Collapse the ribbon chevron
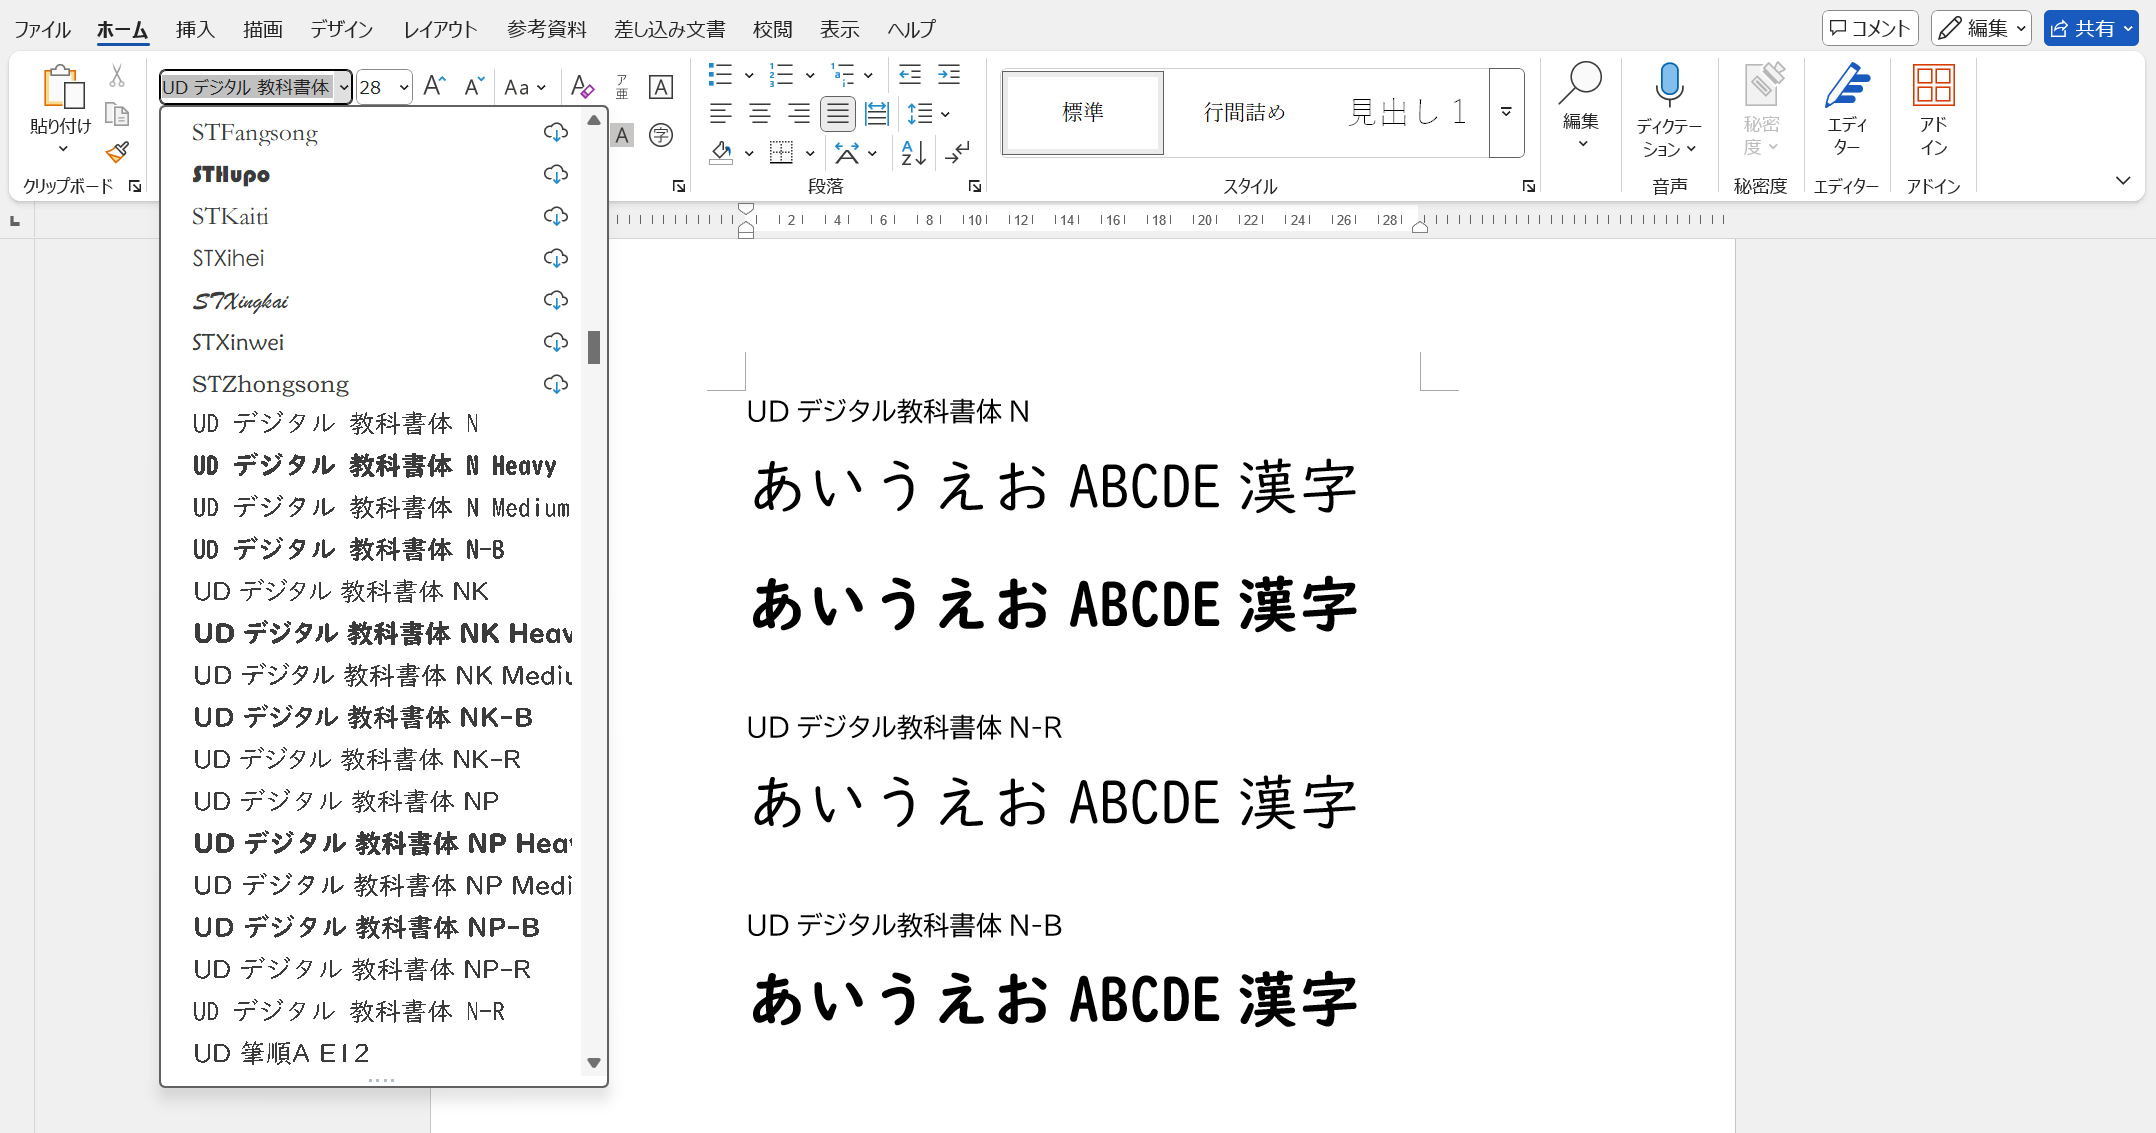 click(x=2123, y=181)
